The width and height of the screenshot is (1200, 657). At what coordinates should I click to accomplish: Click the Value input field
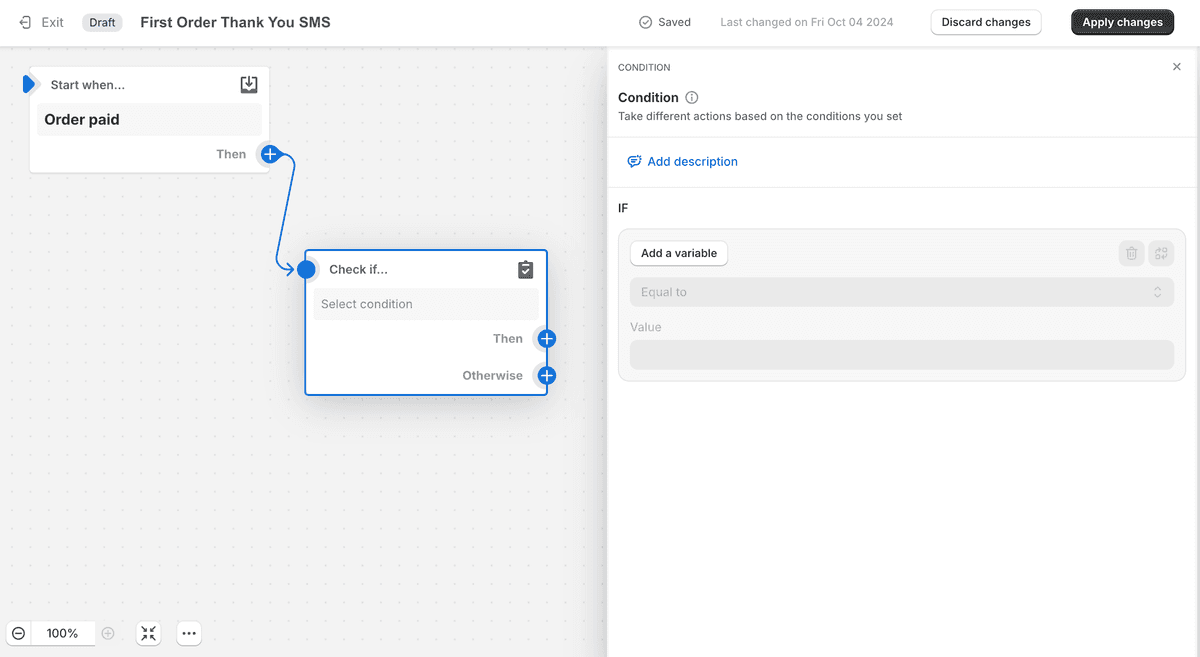(x=901, y=355)
